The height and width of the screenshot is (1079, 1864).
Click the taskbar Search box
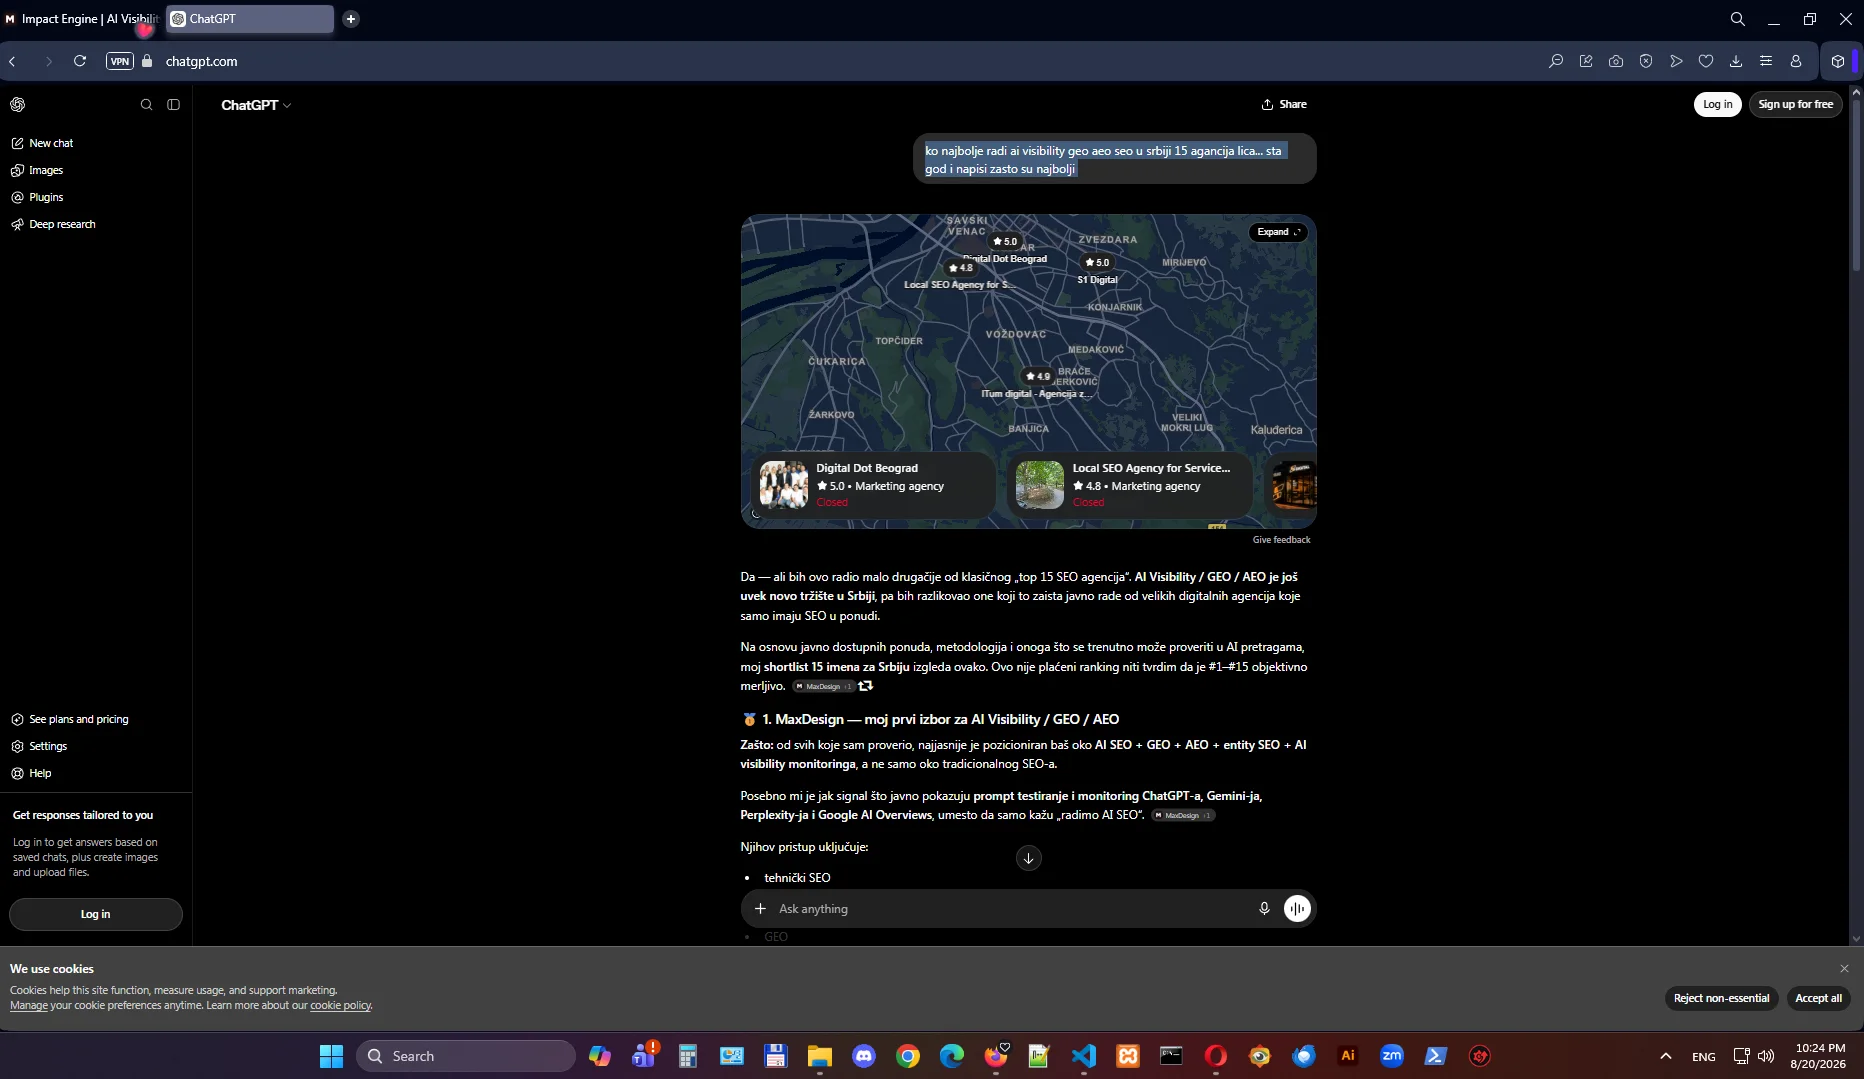pos(466,1056)
